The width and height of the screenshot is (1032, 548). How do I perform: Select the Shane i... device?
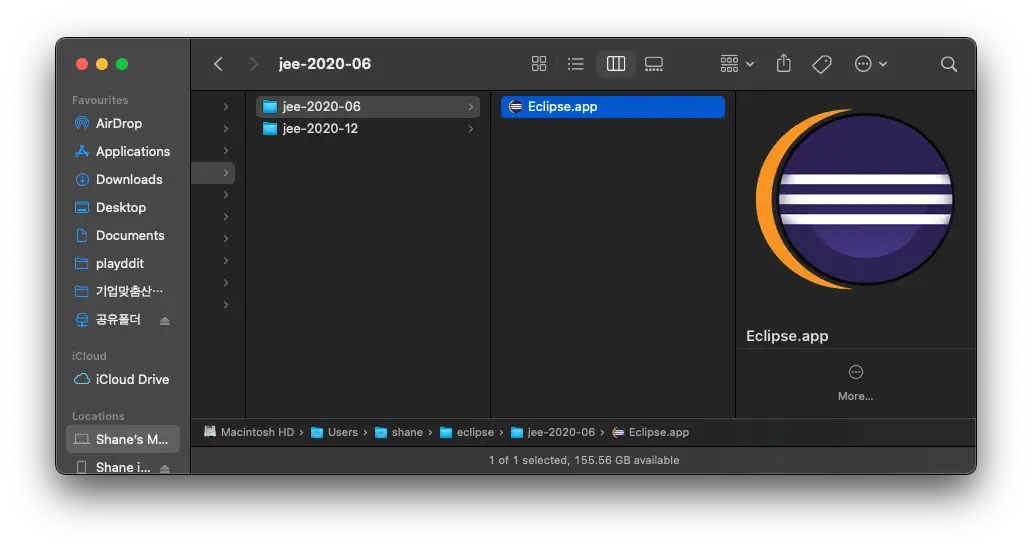tap(112, 466)
